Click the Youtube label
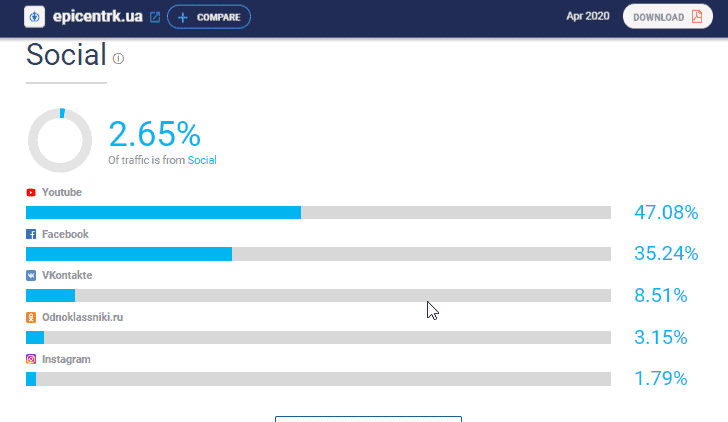 click(x=61, y=192)
